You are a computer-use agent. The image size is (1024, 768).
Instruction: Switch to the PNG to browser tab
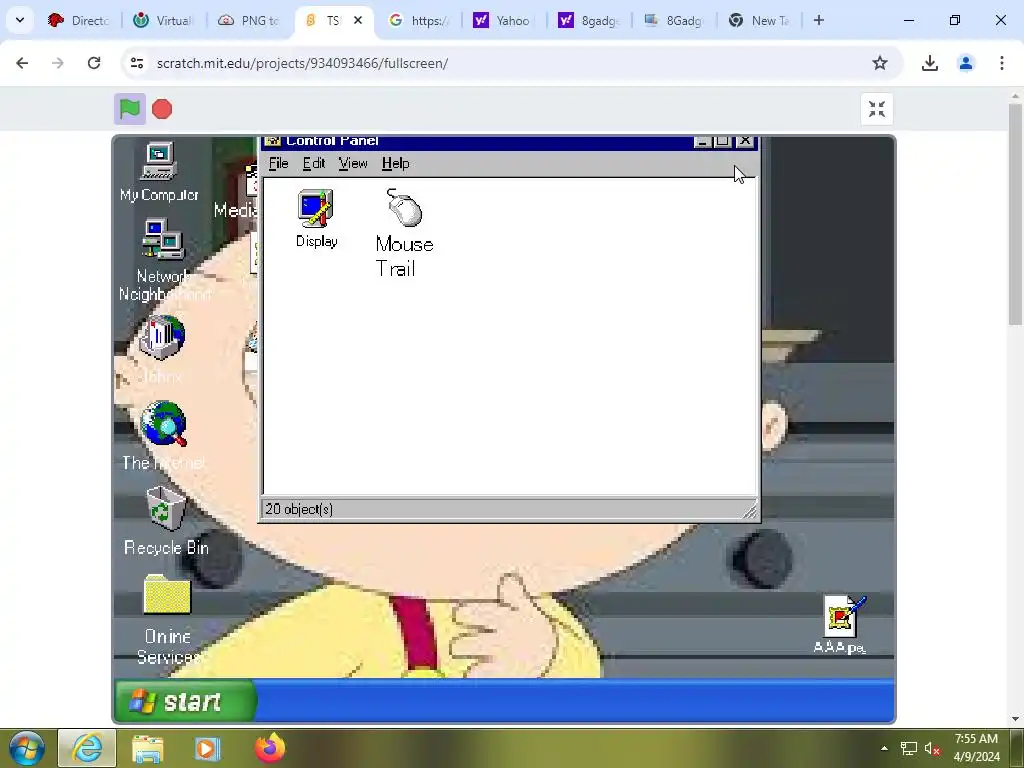[249, 20]
